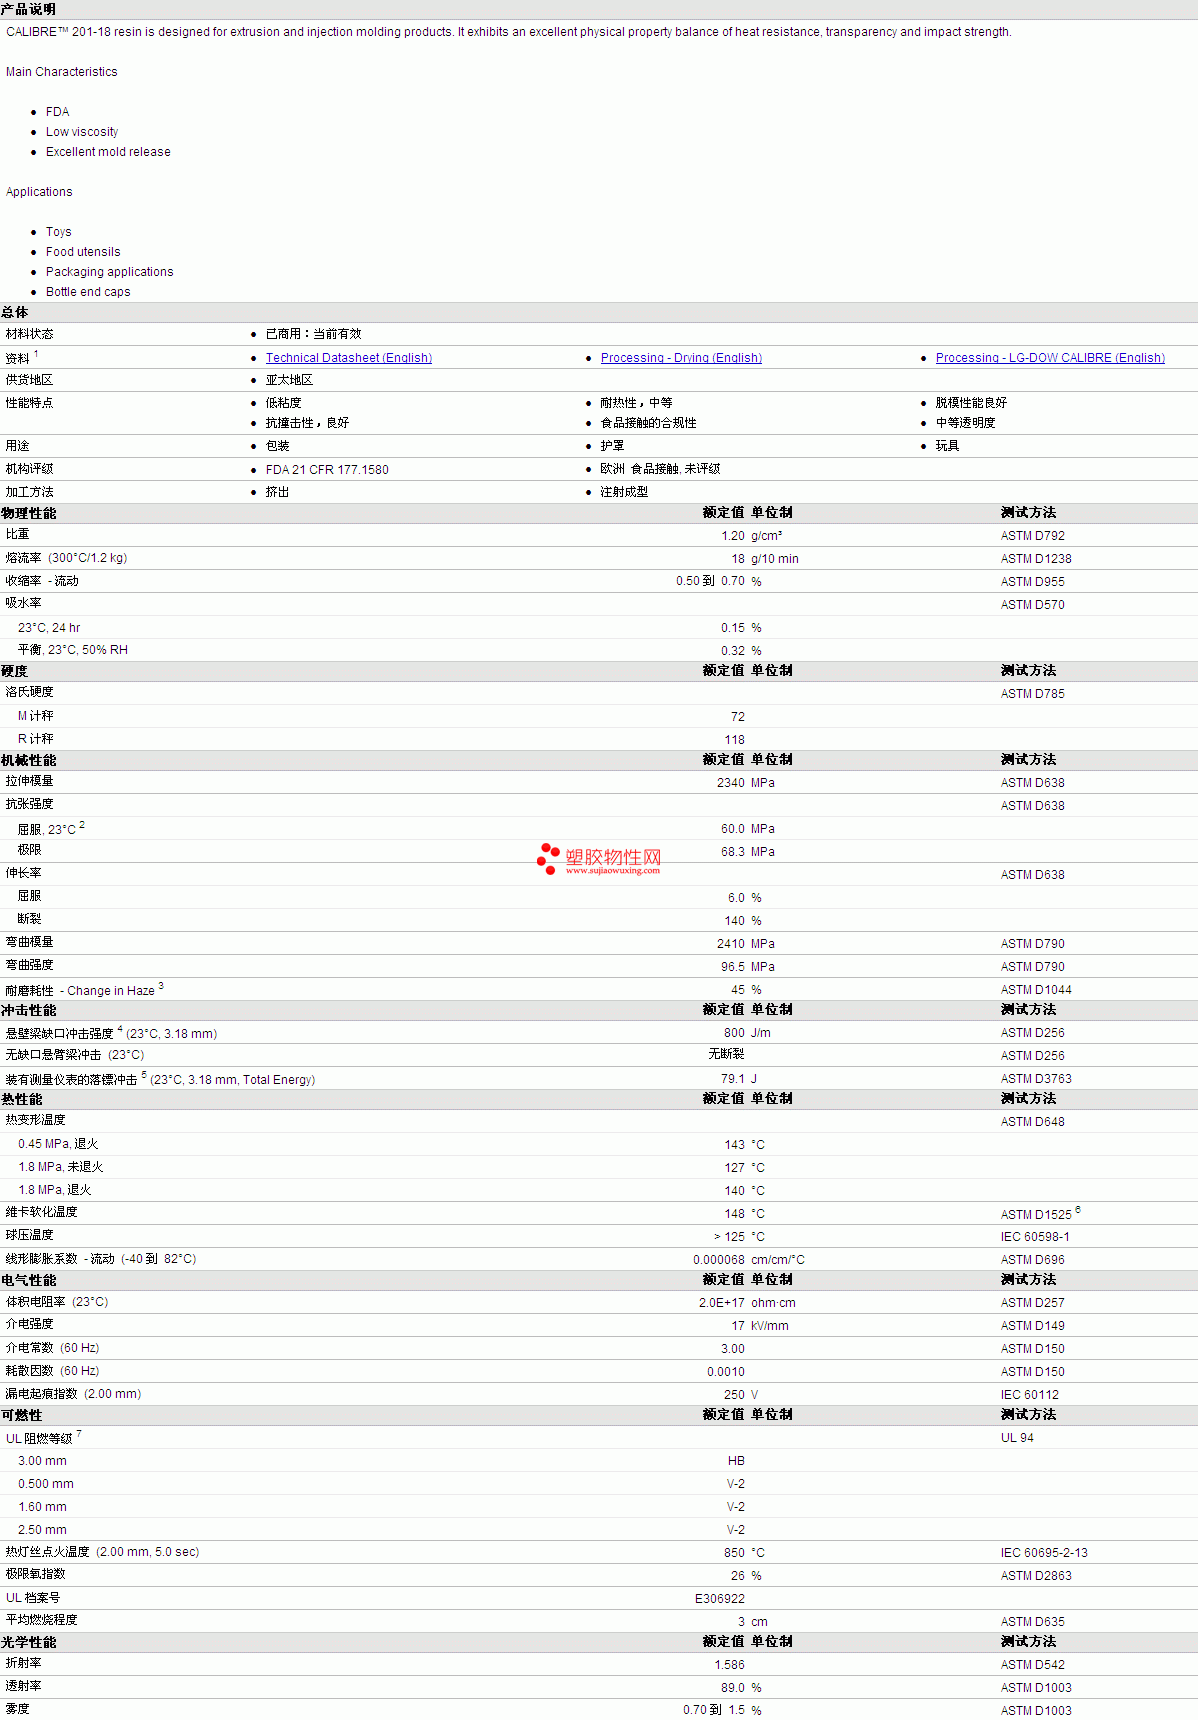Image resolution: width=1198 pixels, height=1720 pixels.
Task: Click the 'ASTM D635' test method
Action: coord(1033,1622)
